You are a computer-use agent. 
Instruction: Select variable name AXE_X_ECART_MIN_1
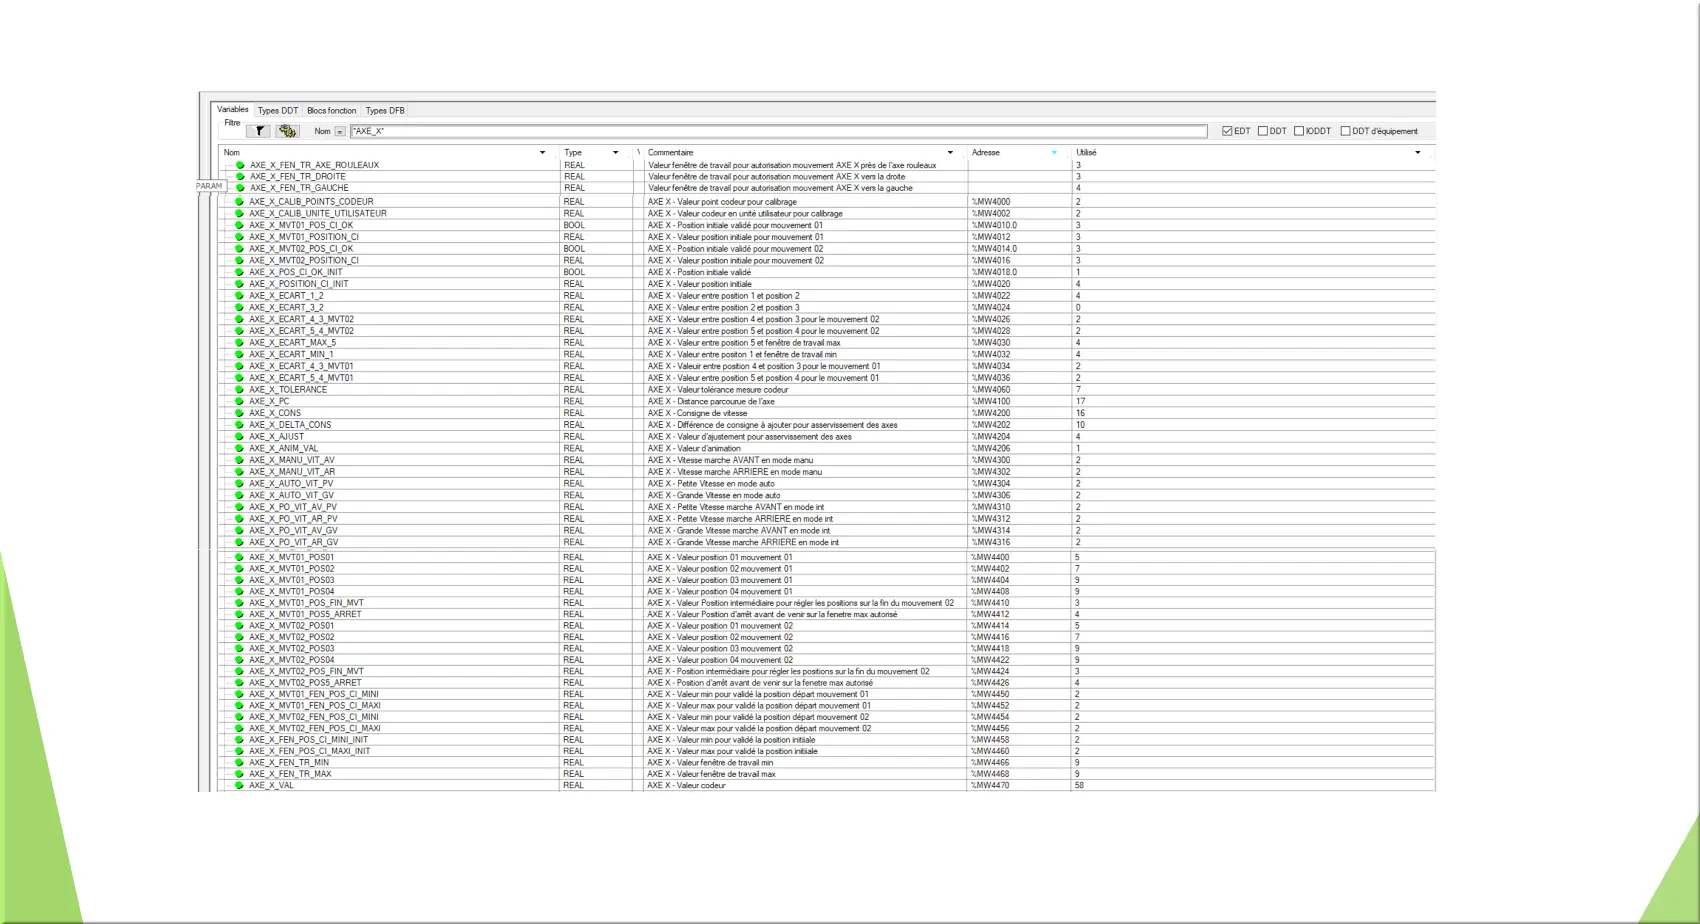coord(291,355)
